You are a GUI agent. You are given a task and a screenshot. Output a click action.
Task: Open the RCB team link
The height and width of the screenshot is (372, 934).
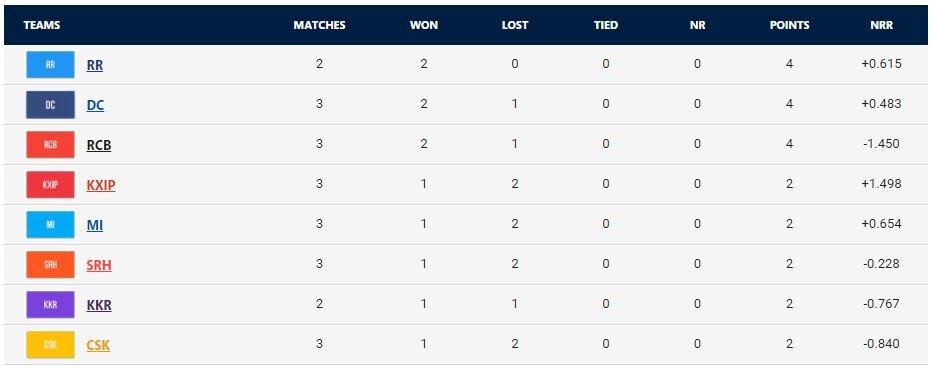click(x=99, y=145)
